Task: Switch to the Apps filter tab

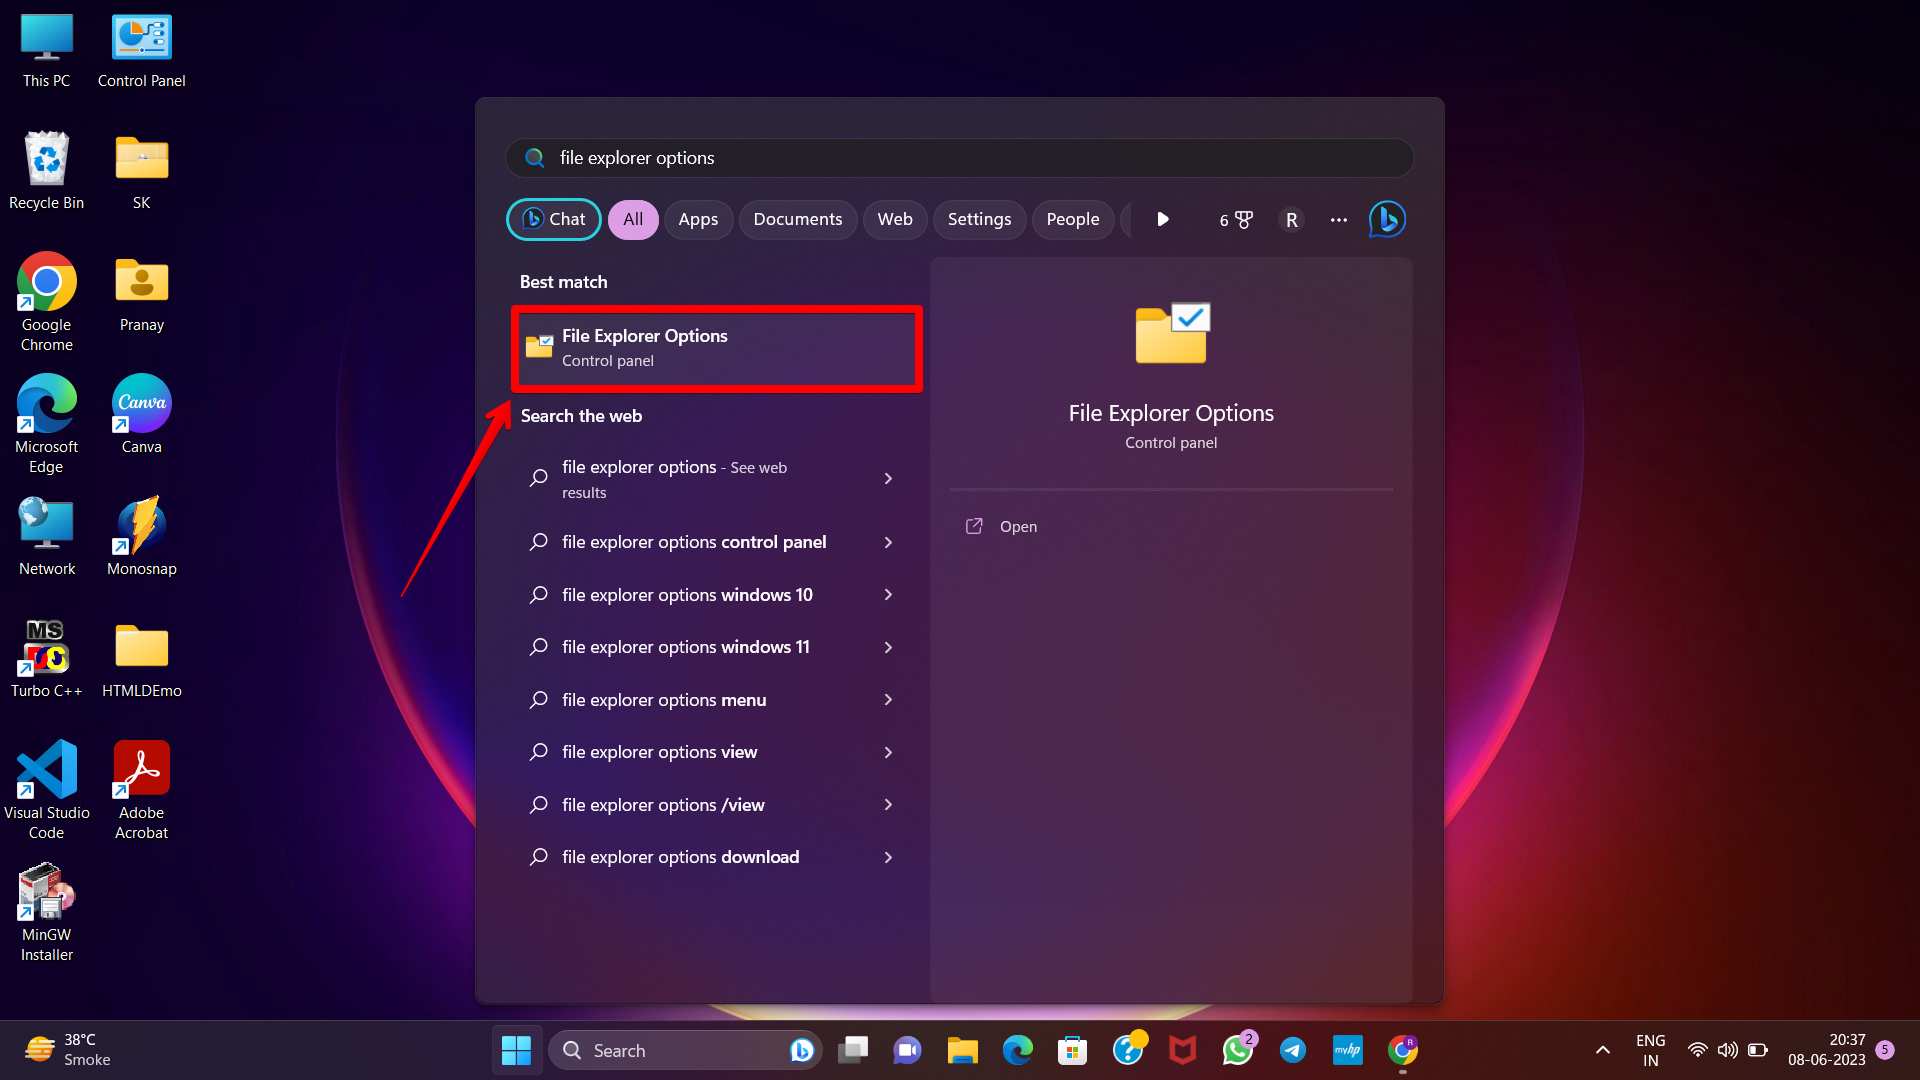Action: (697, 219)
